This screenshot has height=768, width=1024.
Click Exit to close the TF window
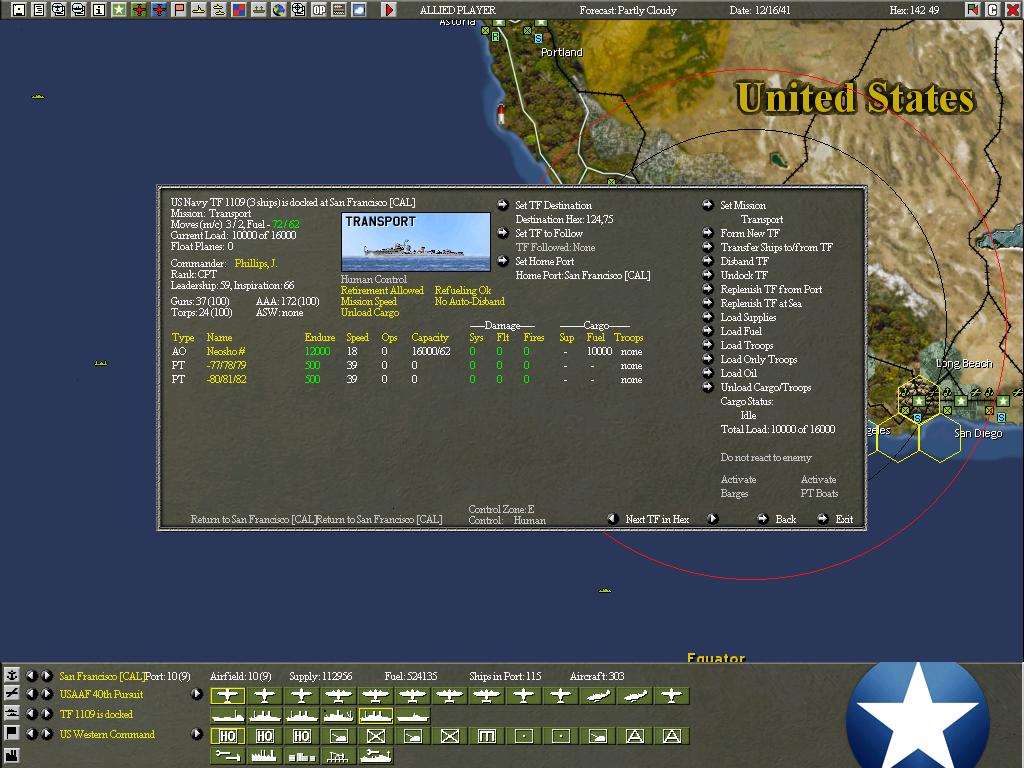[x=844, y=520]
